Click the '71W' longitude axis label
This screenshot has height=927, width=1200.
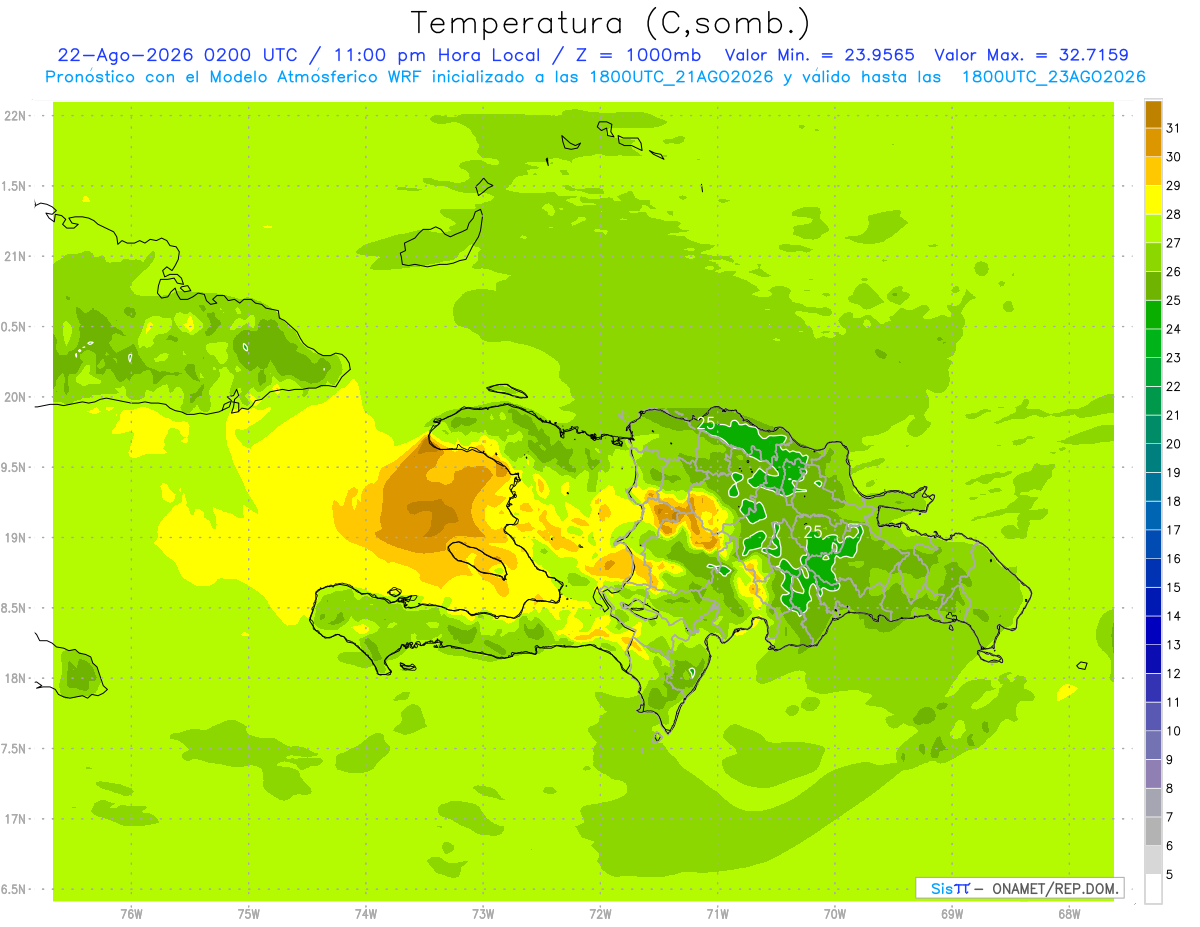point(717,914)
